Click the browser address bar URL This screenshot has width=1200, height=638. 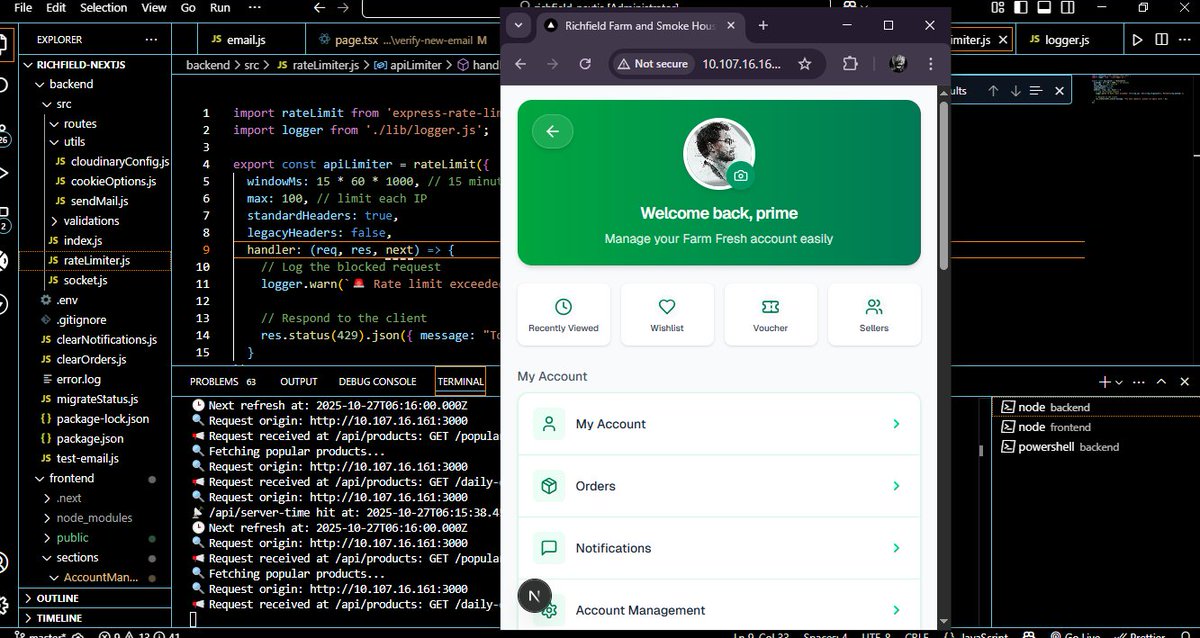tap(741, 64)
